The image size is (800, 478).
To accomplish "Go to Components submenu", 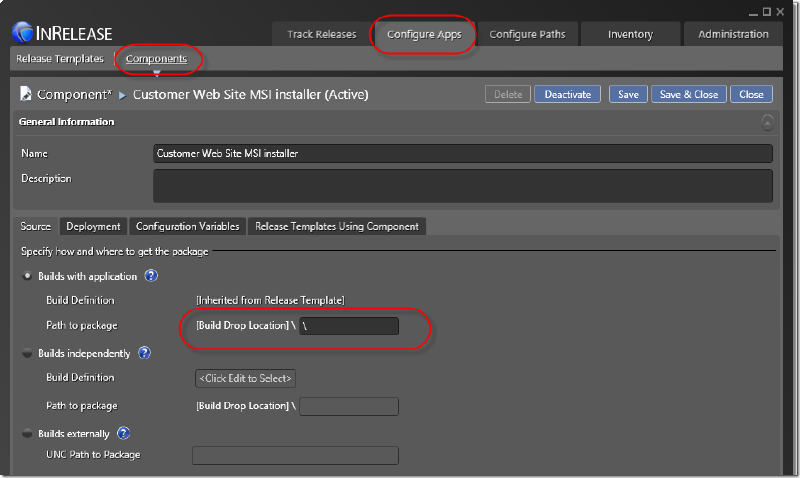I will click(x=157, y=59).
